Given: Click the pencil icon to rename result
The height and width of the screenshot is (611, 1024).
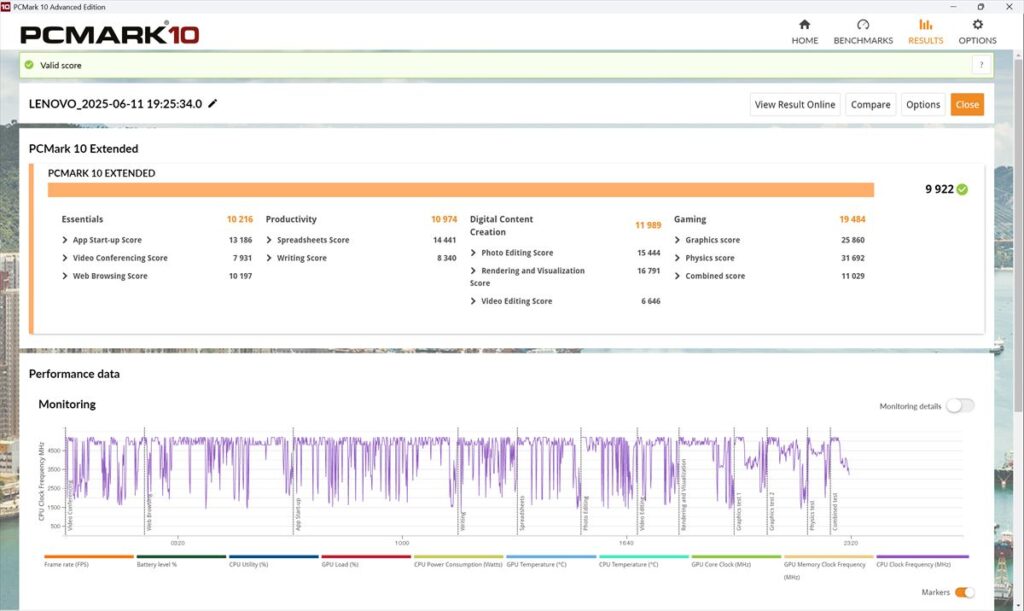Looking at the screenshot, I should click(212, 104).
